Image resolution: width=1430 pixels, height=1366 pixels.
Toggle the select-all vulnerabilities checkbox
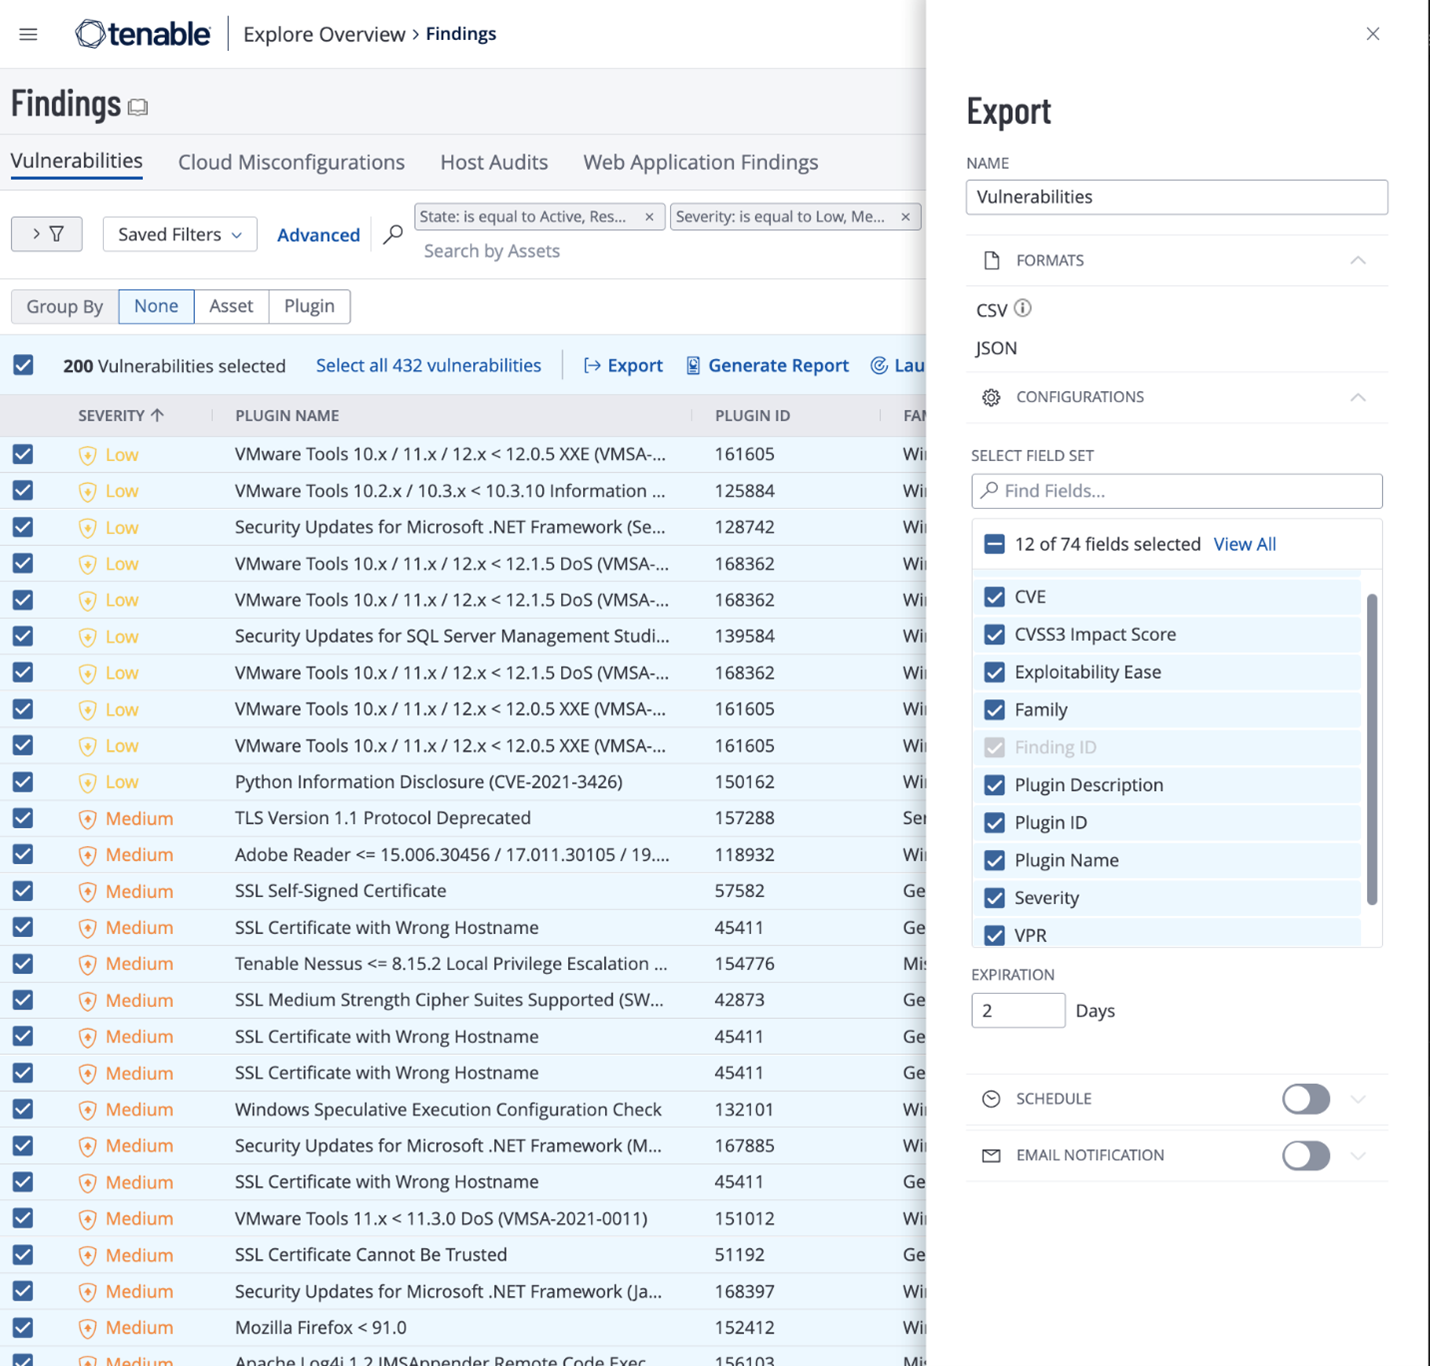[23, 365]
